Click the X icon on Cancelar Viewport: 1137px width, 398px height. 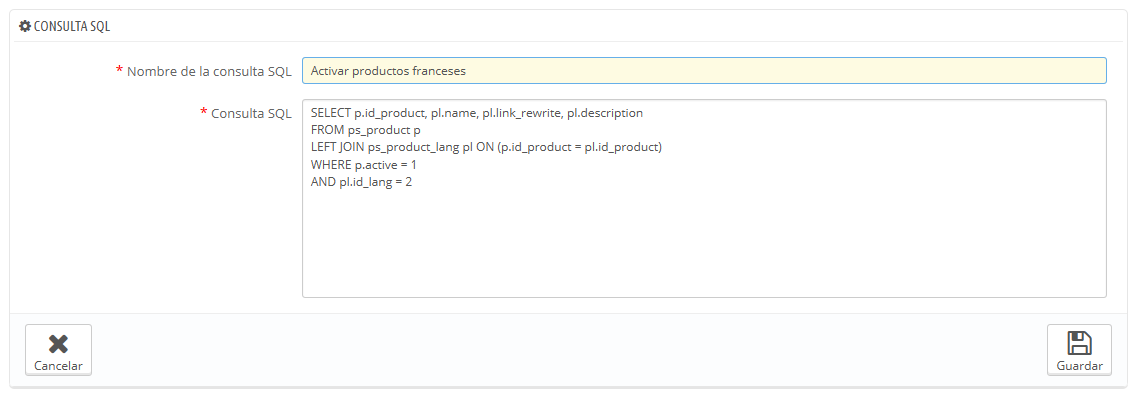click(x=58, y=344)
